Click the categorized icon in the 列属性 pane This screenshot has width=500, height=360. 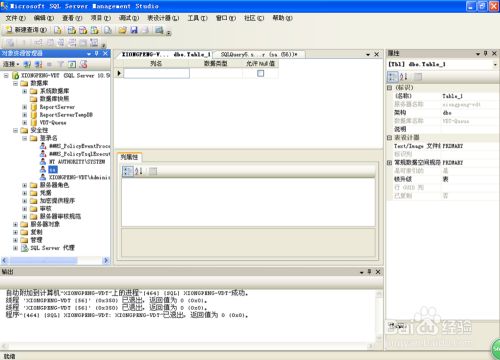[128, 171]
